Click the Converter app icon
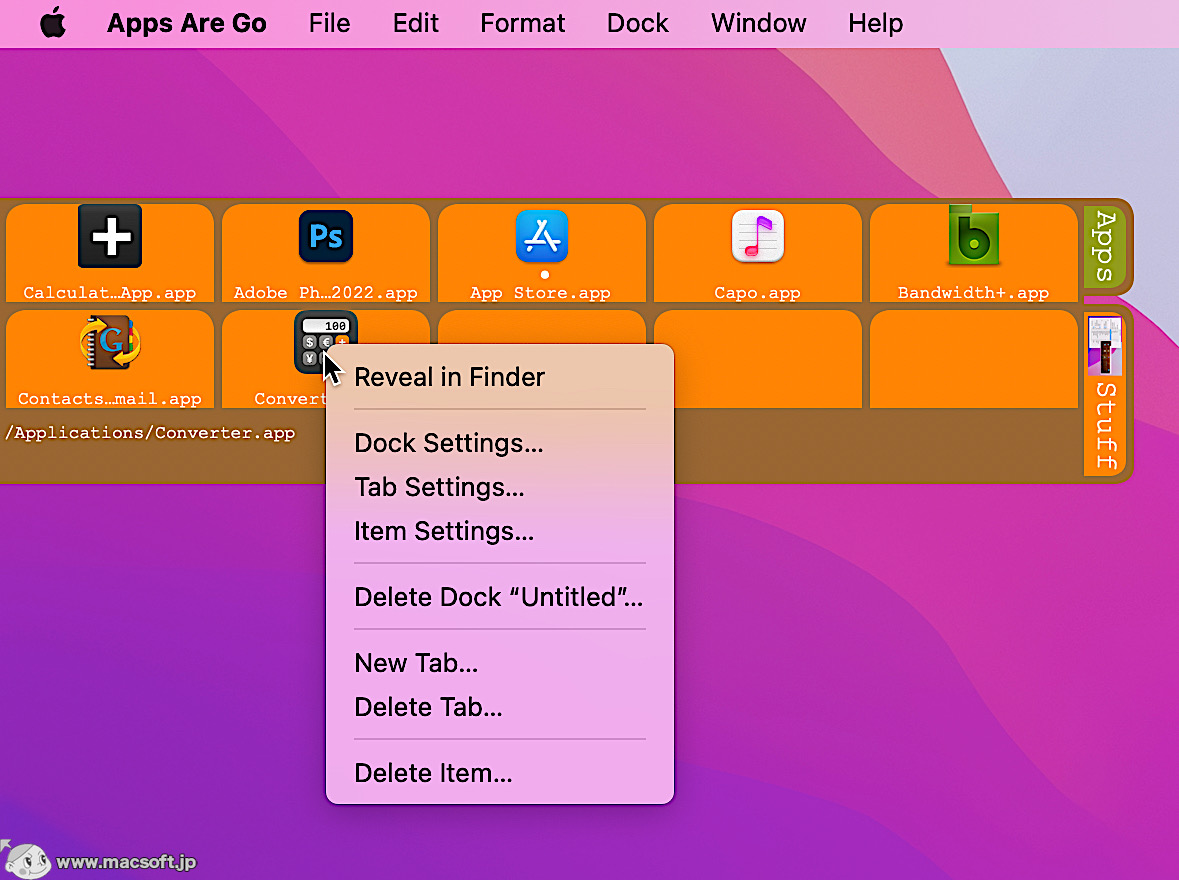This screenshot has height=880, width=1179. click(325, 342)
